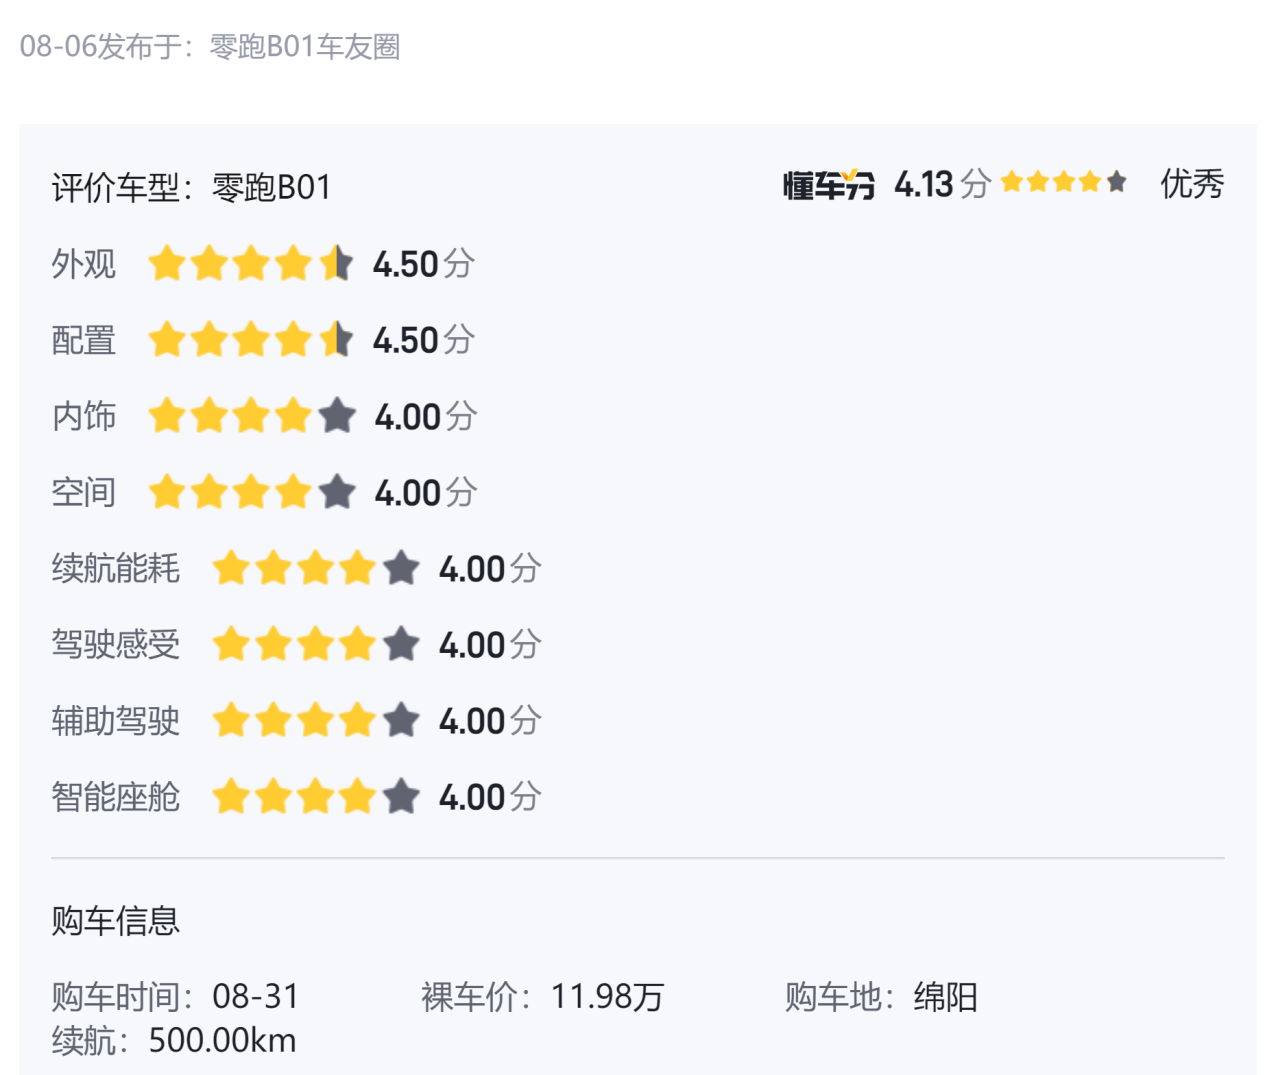Open the 零跑B01车友圈 link
Screen dimensions: 1265x1075
pos(305,47)
